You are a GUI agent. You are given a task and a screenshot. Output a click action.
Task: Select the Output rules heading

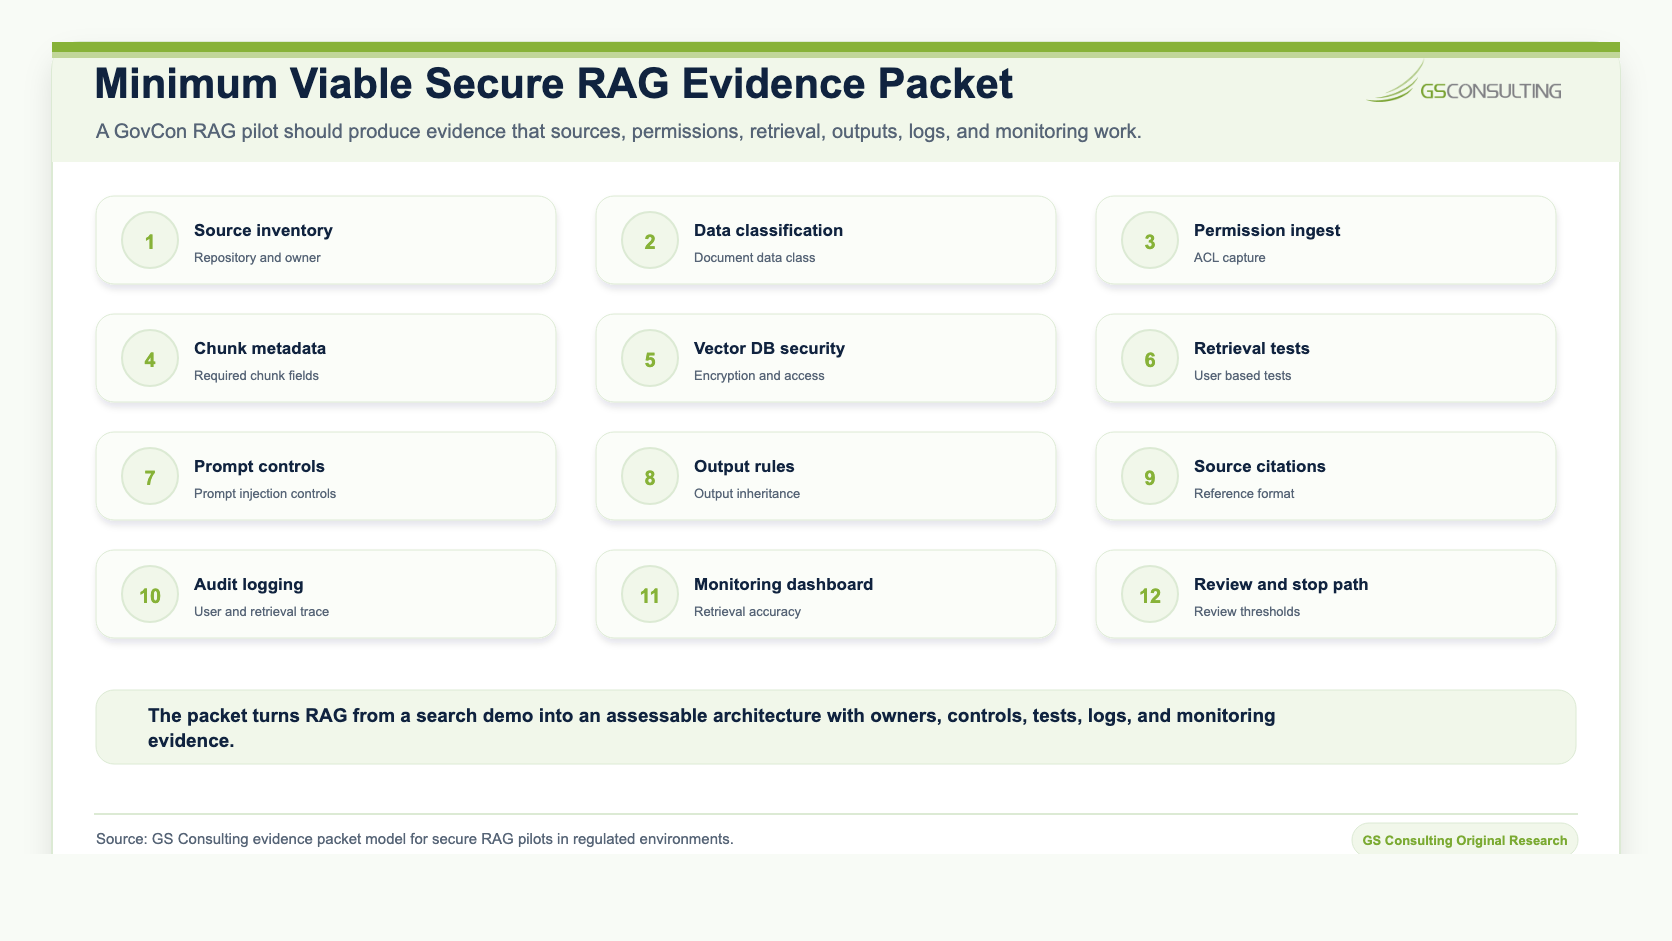pyautogui.click(x=744, y=466)
